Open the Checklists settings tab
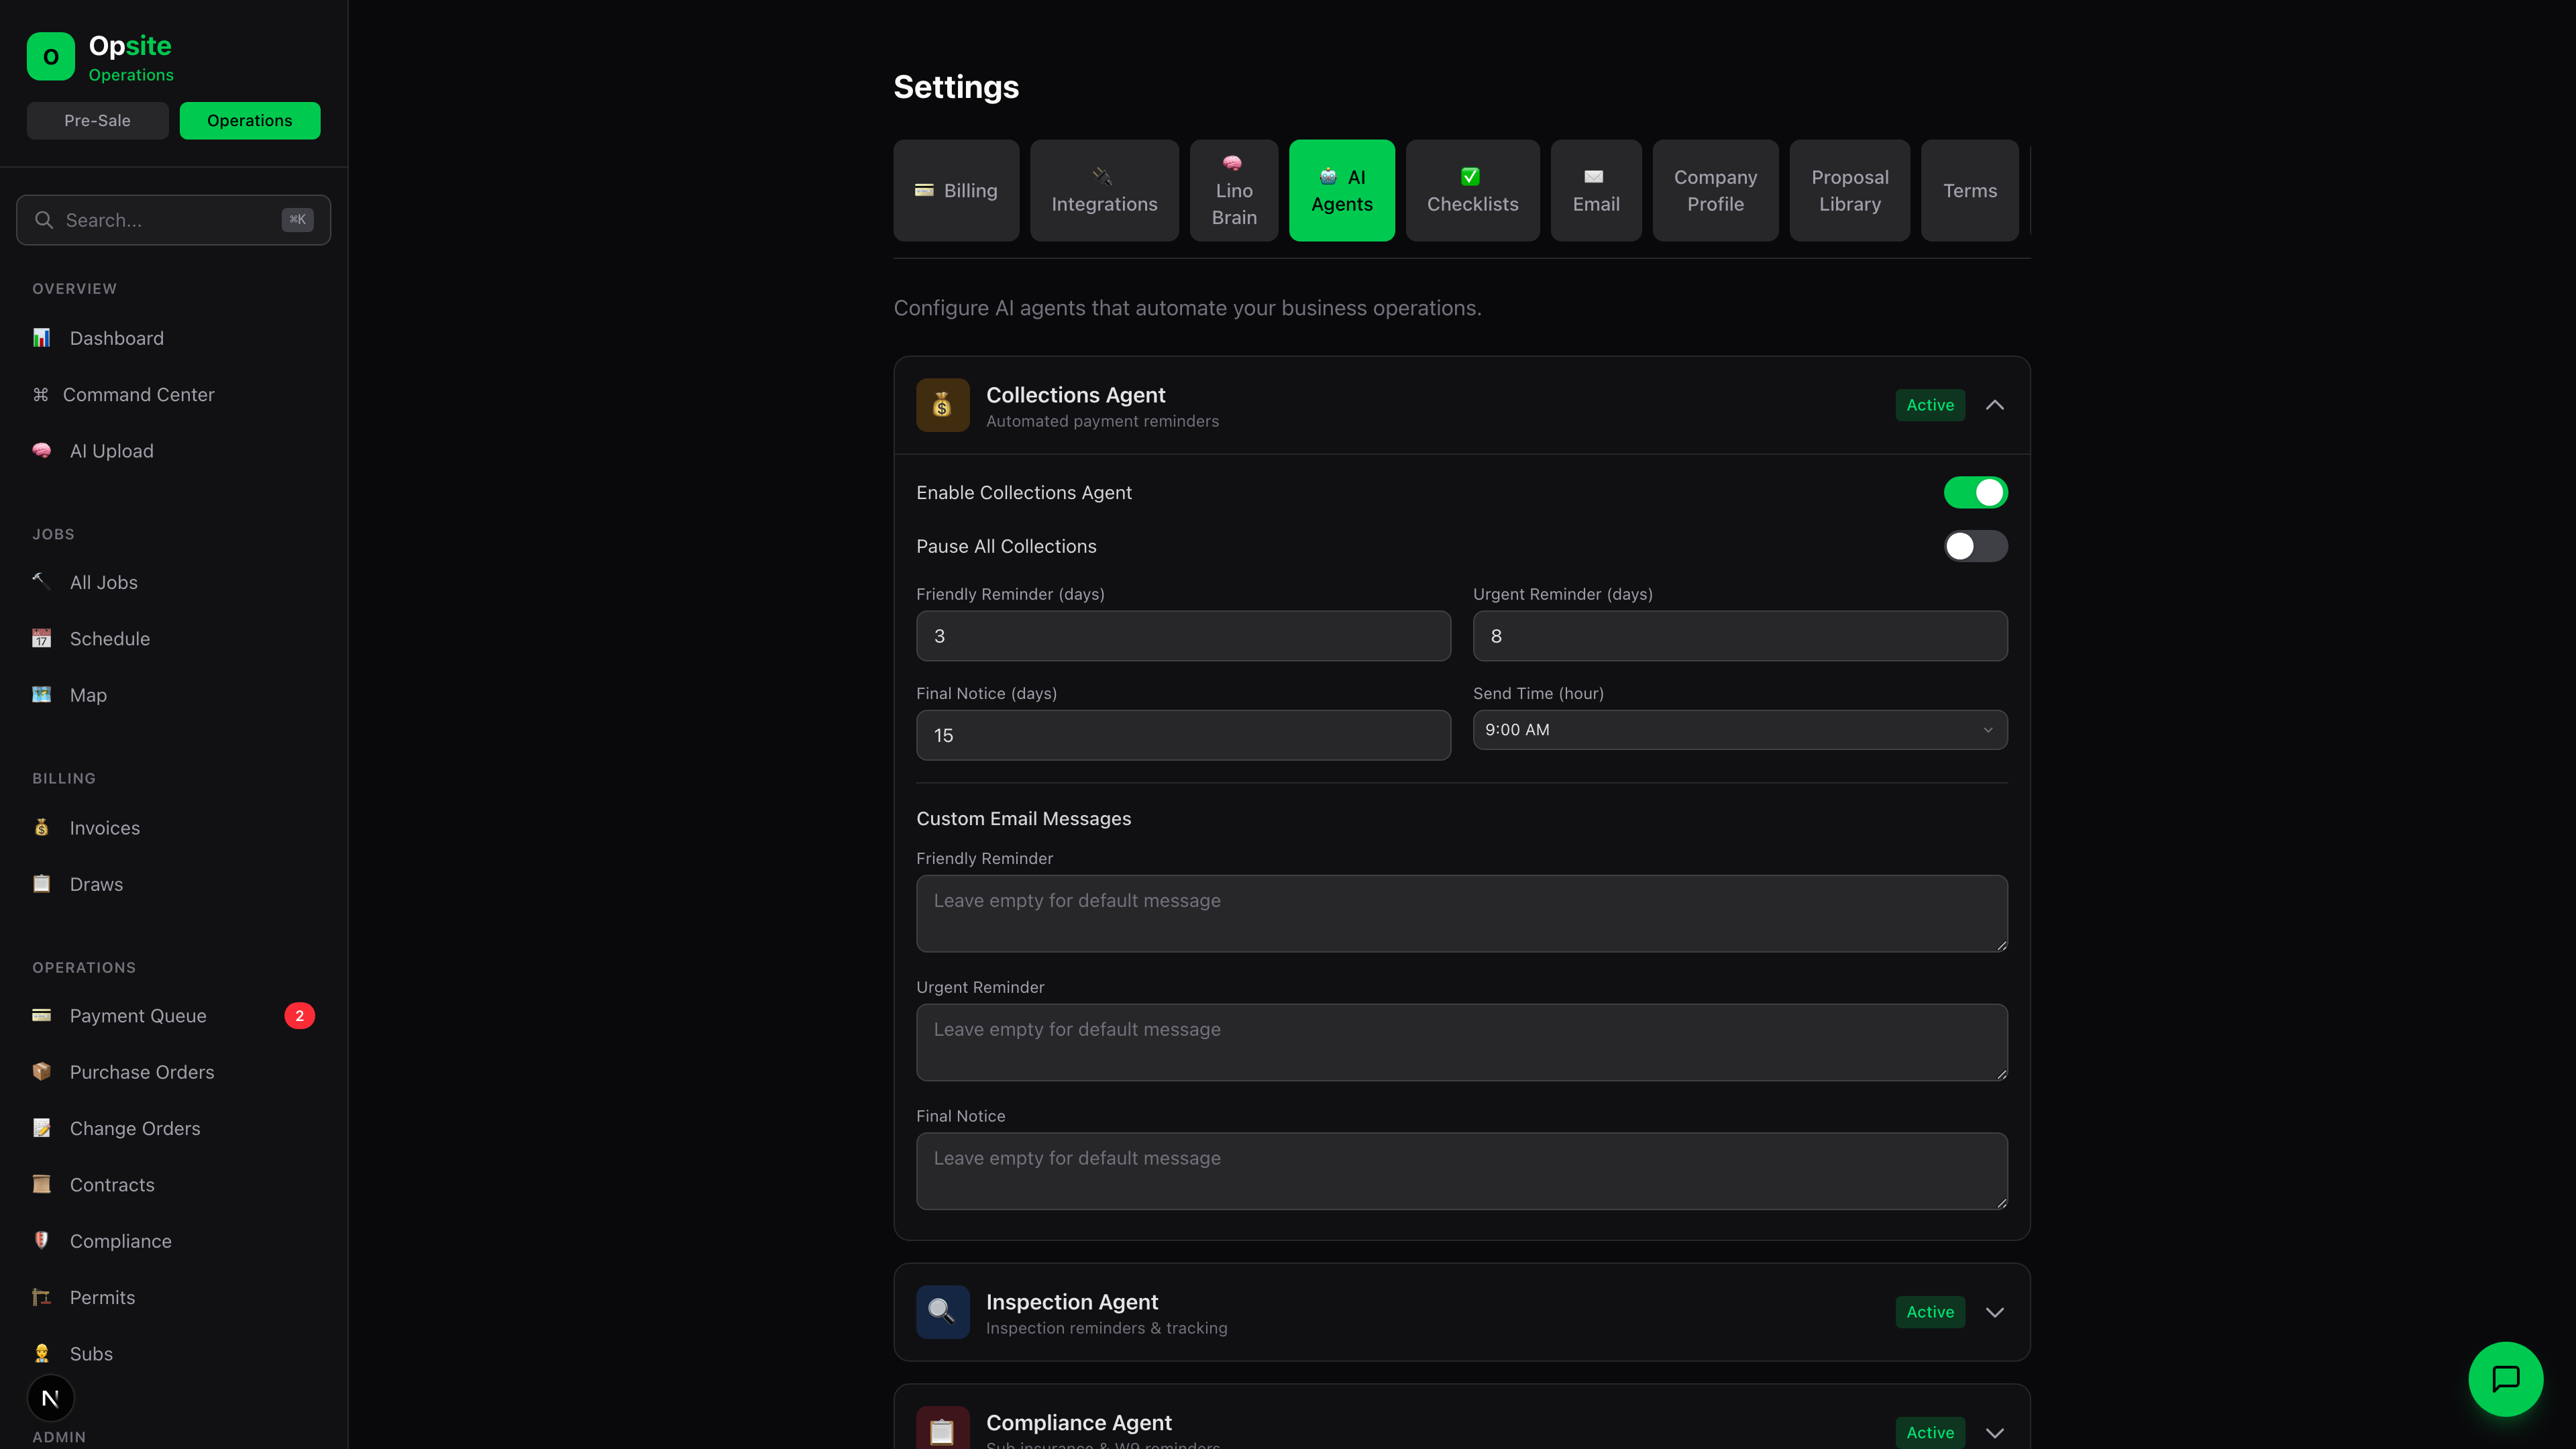This screenshot has height=1449, width=2576. coord(1473,190)
